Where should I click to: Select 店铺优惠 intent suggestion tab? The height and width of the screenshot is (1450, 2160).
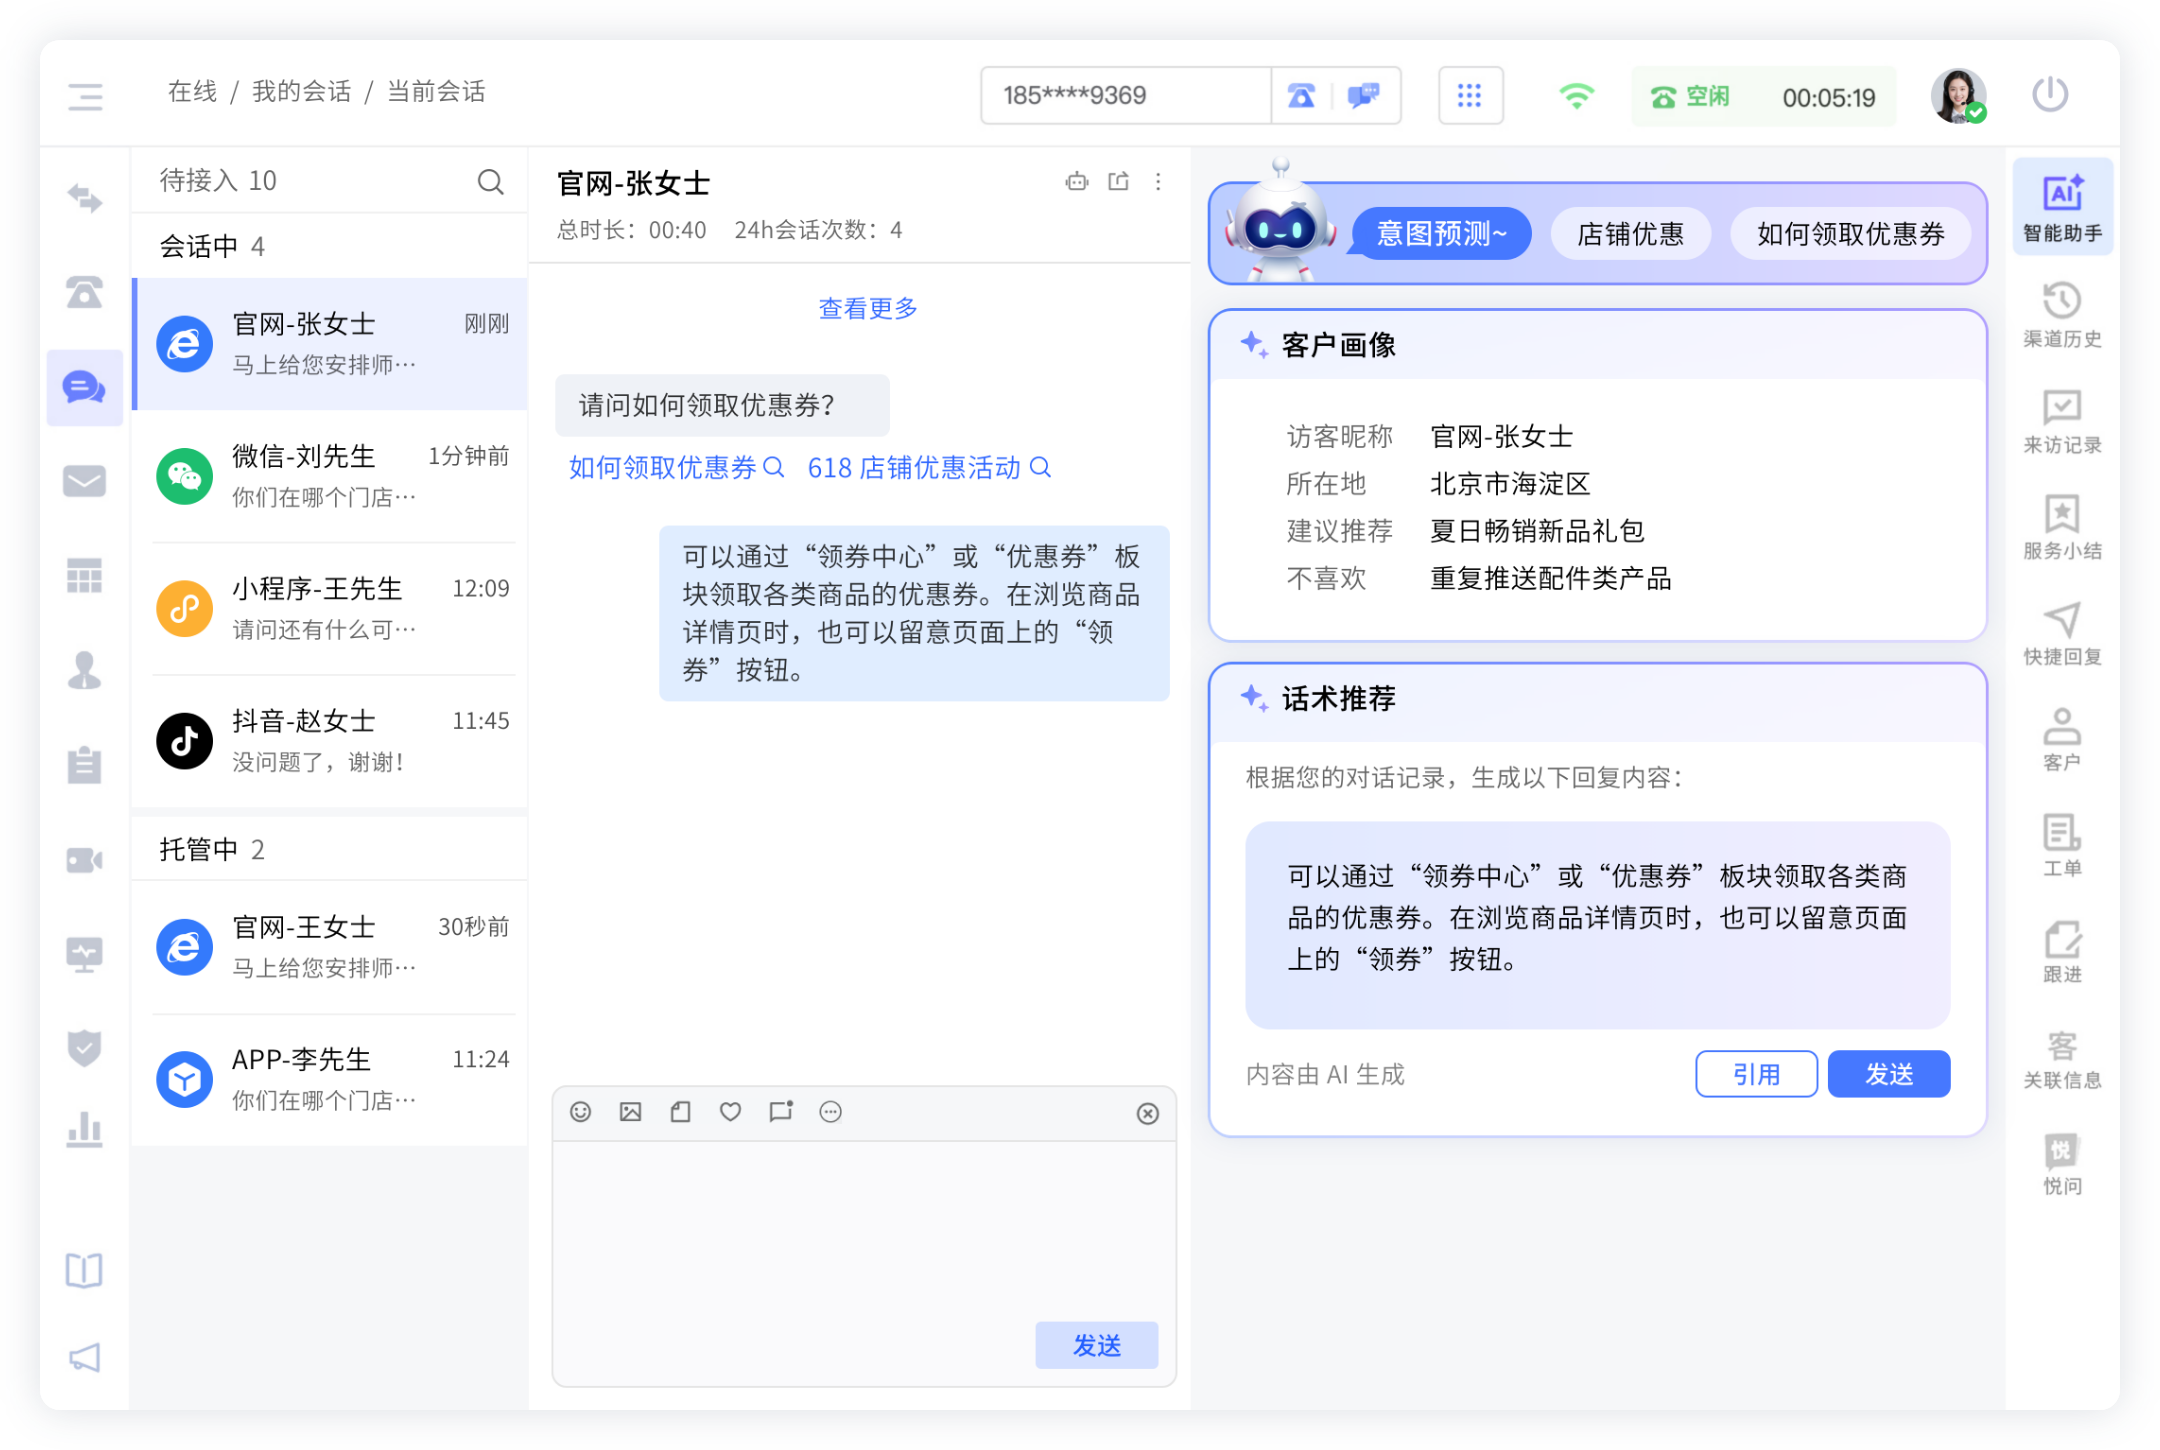(1630, 234)
